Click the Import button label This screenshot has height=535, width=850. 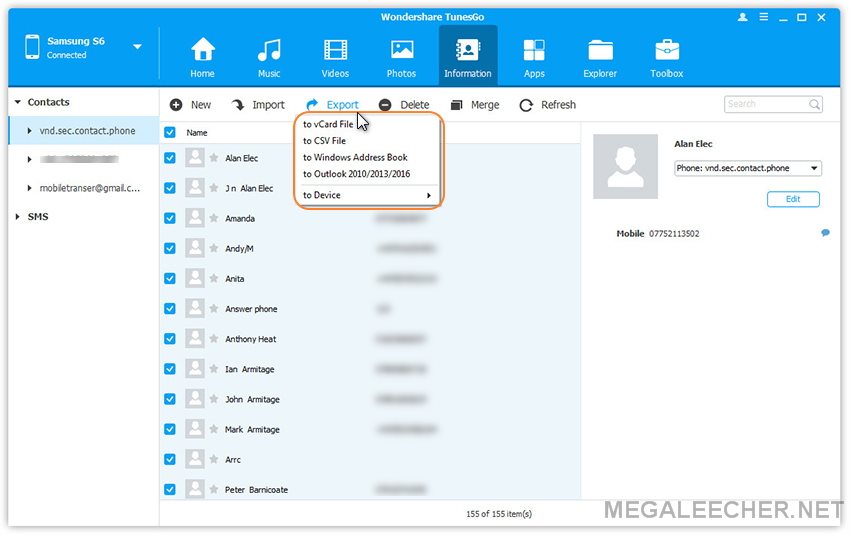click(268, 105)
